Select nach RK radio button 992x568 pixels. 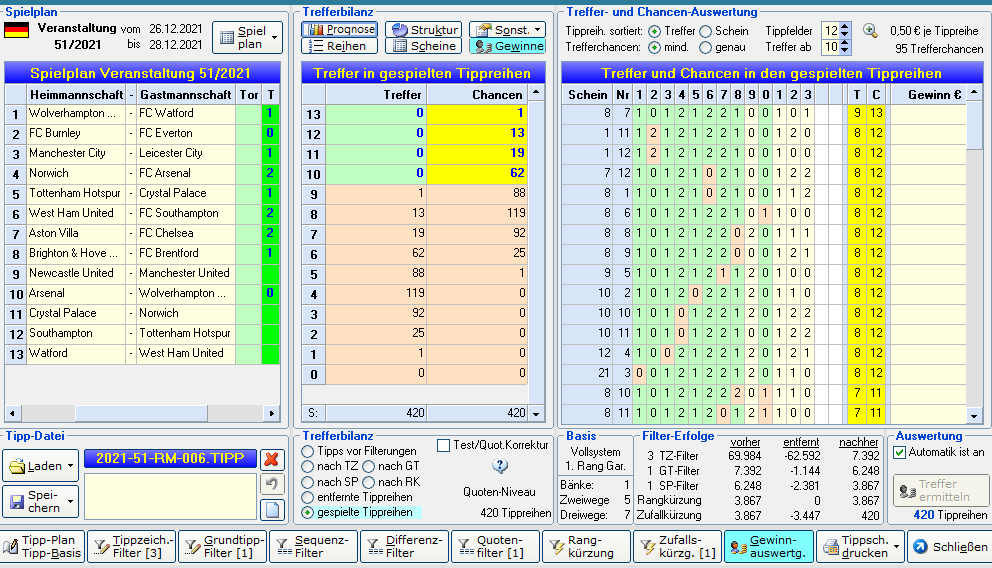click(x=369, y=482)
